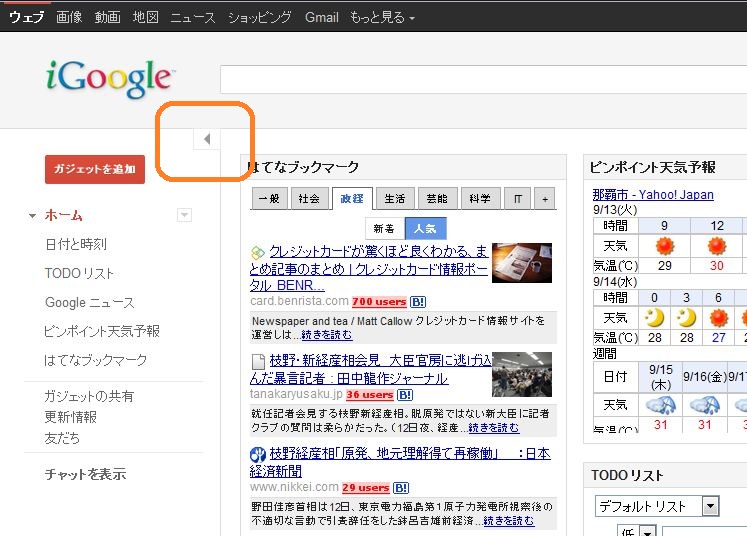The width and height of the screenshot is (747, 536).
Task: Select the 芸能 tab
Action: (437, 198)
